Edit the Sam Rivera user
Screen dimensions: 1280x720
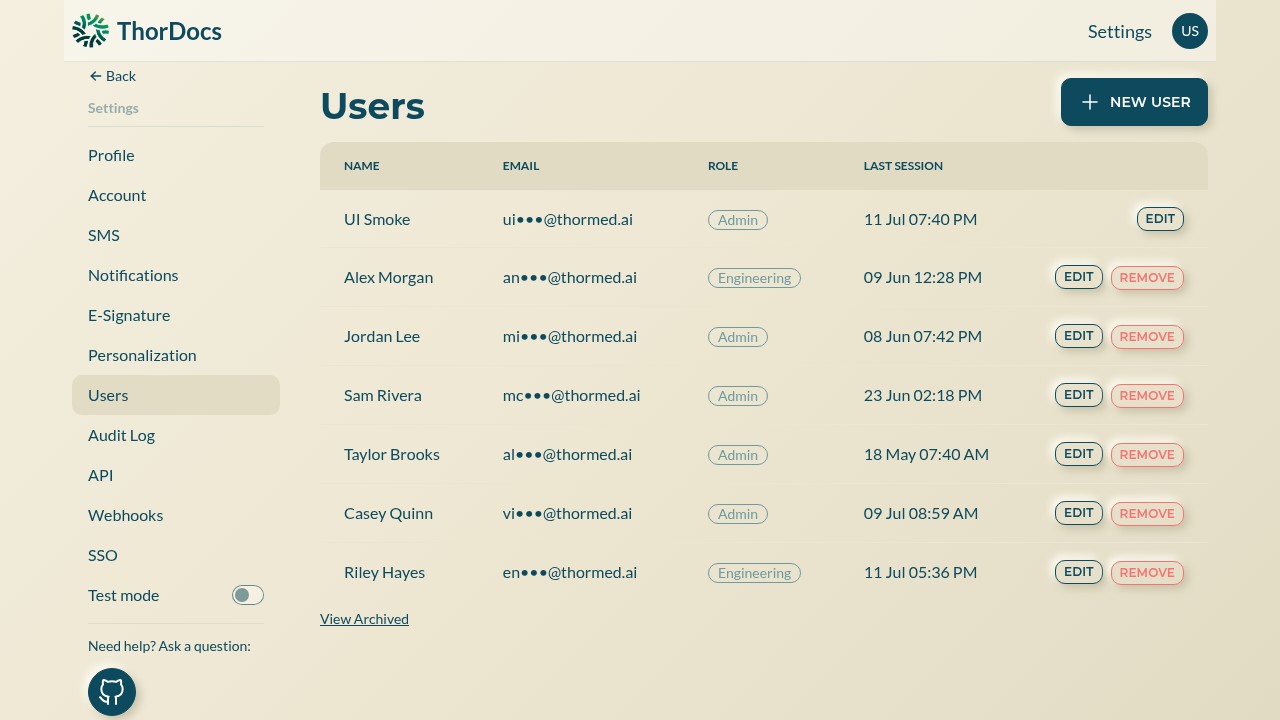(1079, 395)
